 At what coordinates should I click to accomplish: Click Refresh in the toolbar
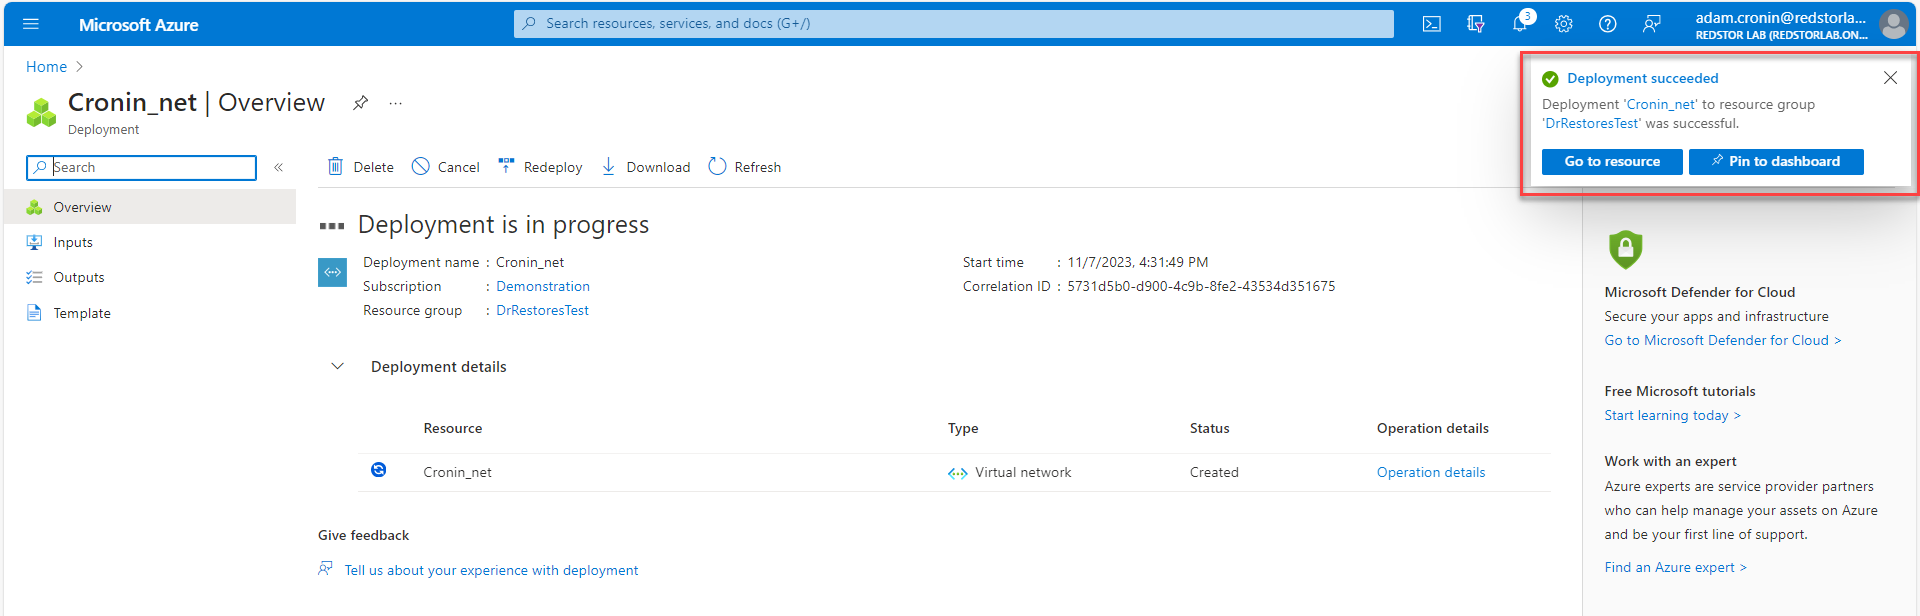[745, 167]
